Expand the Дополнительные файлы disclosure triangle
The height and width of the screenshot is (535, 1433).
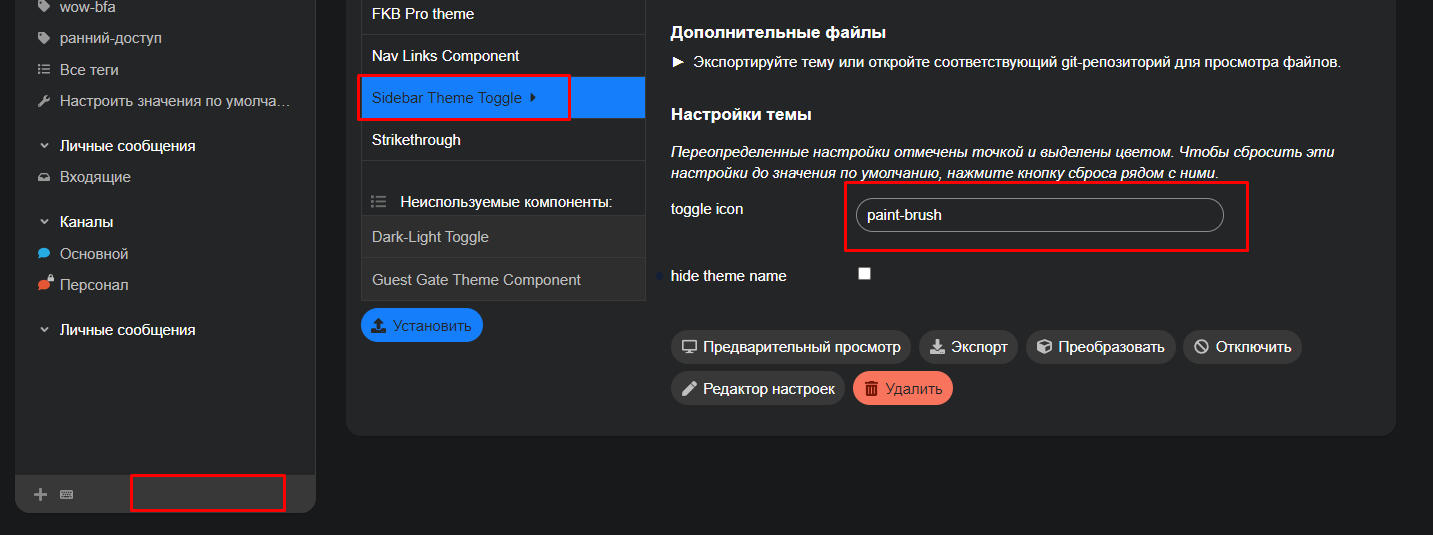(x=678, y=62)
